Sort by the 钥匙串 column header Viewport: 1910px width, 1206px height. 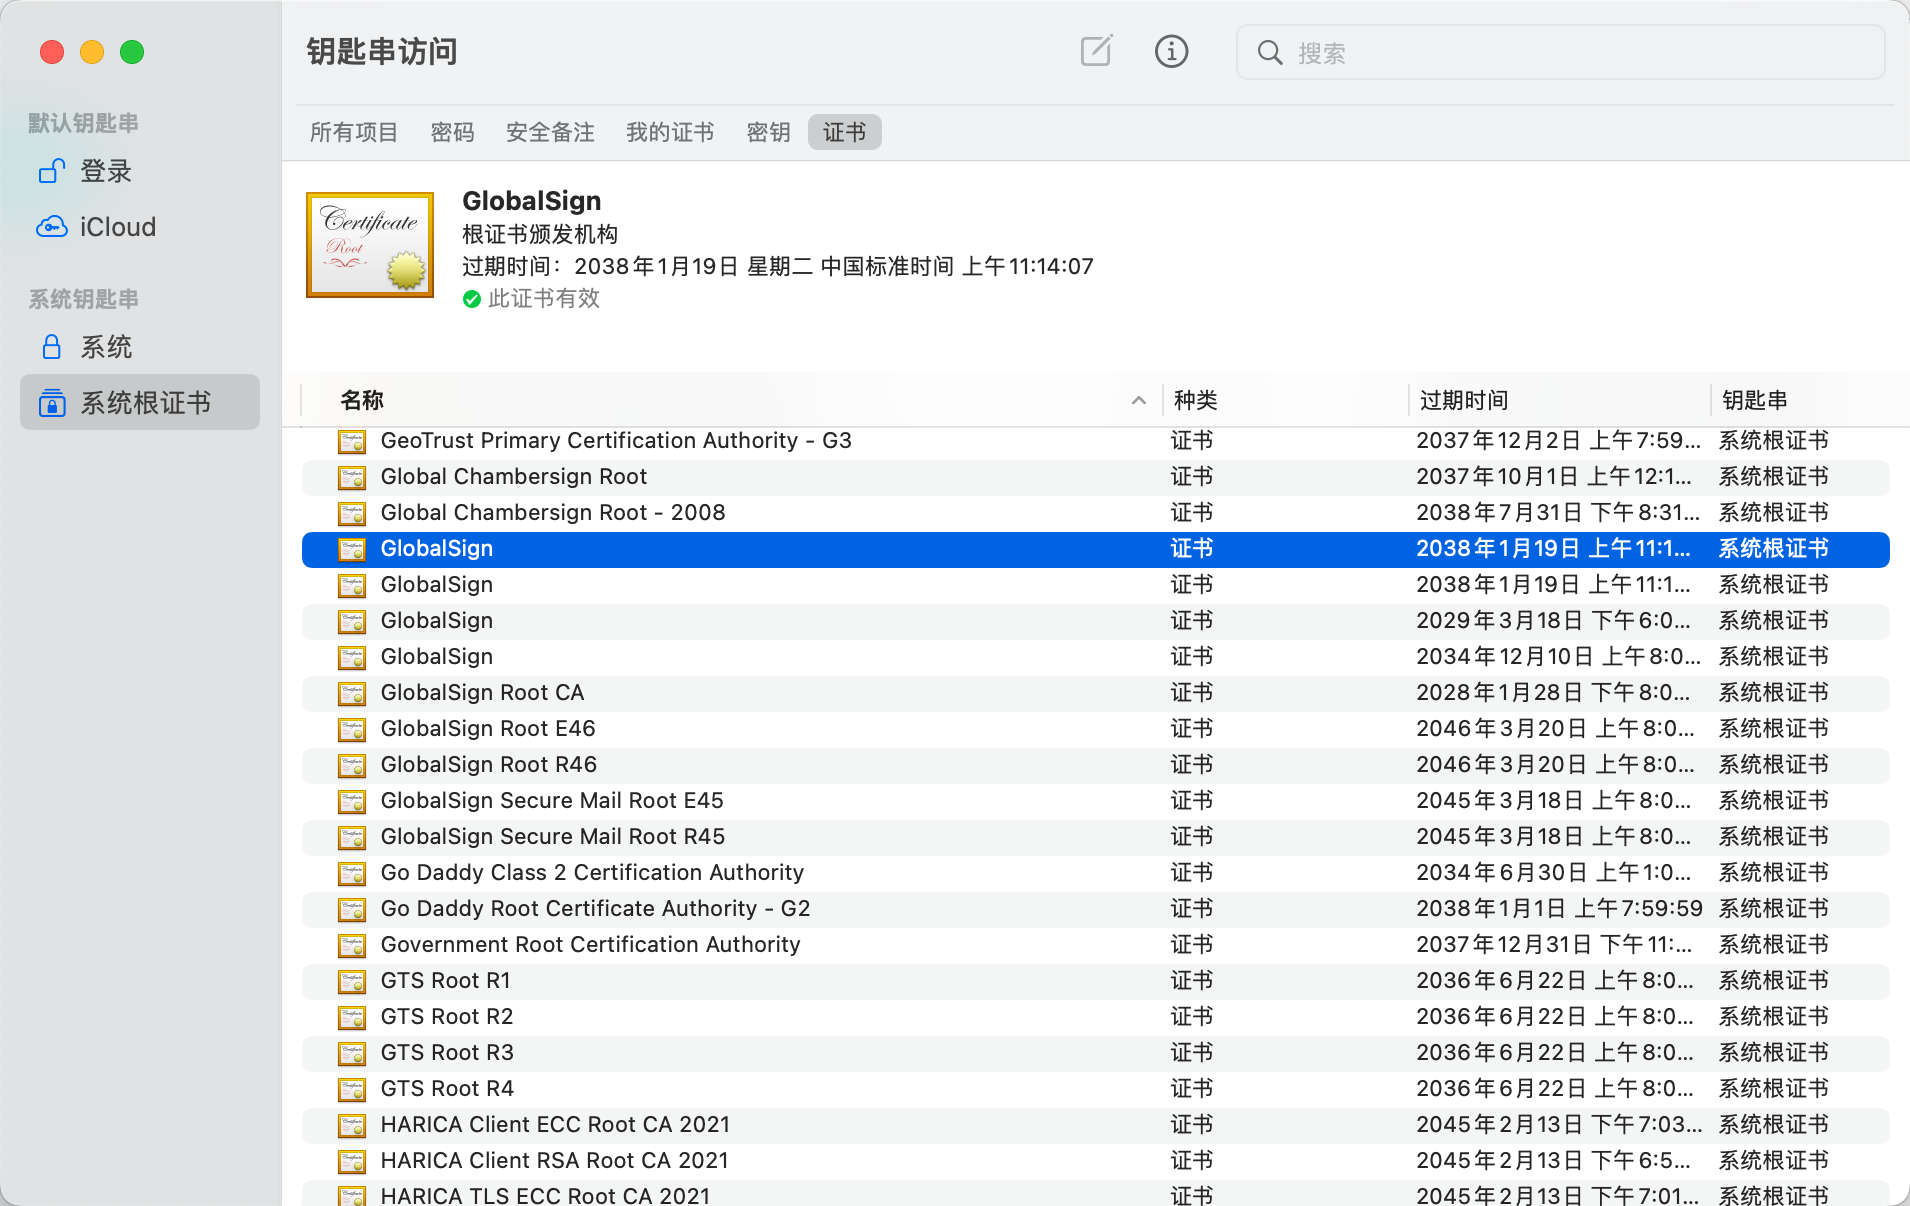[1754, 400]
